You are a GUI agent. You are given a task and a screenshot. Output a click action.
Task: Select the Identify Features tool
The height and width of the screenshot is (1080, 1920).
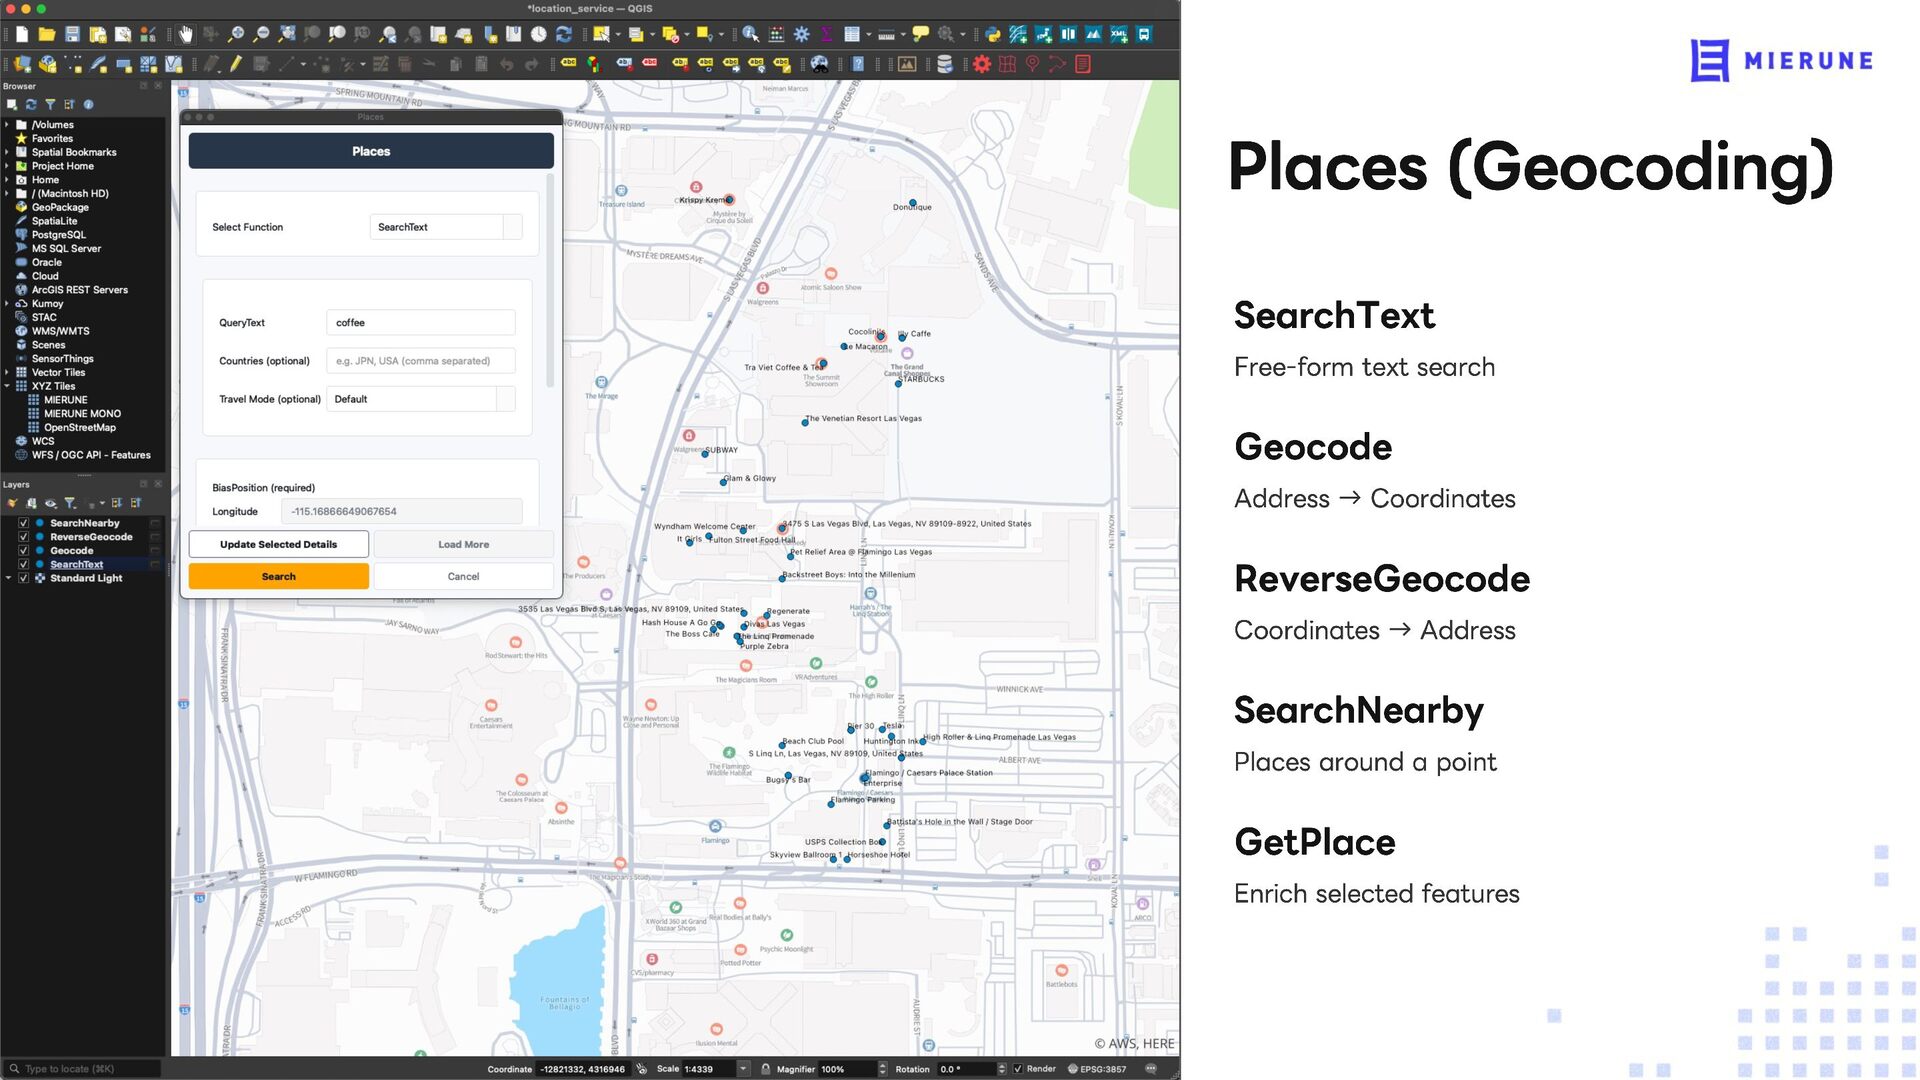pyautogui.click(x=751, y=34)
